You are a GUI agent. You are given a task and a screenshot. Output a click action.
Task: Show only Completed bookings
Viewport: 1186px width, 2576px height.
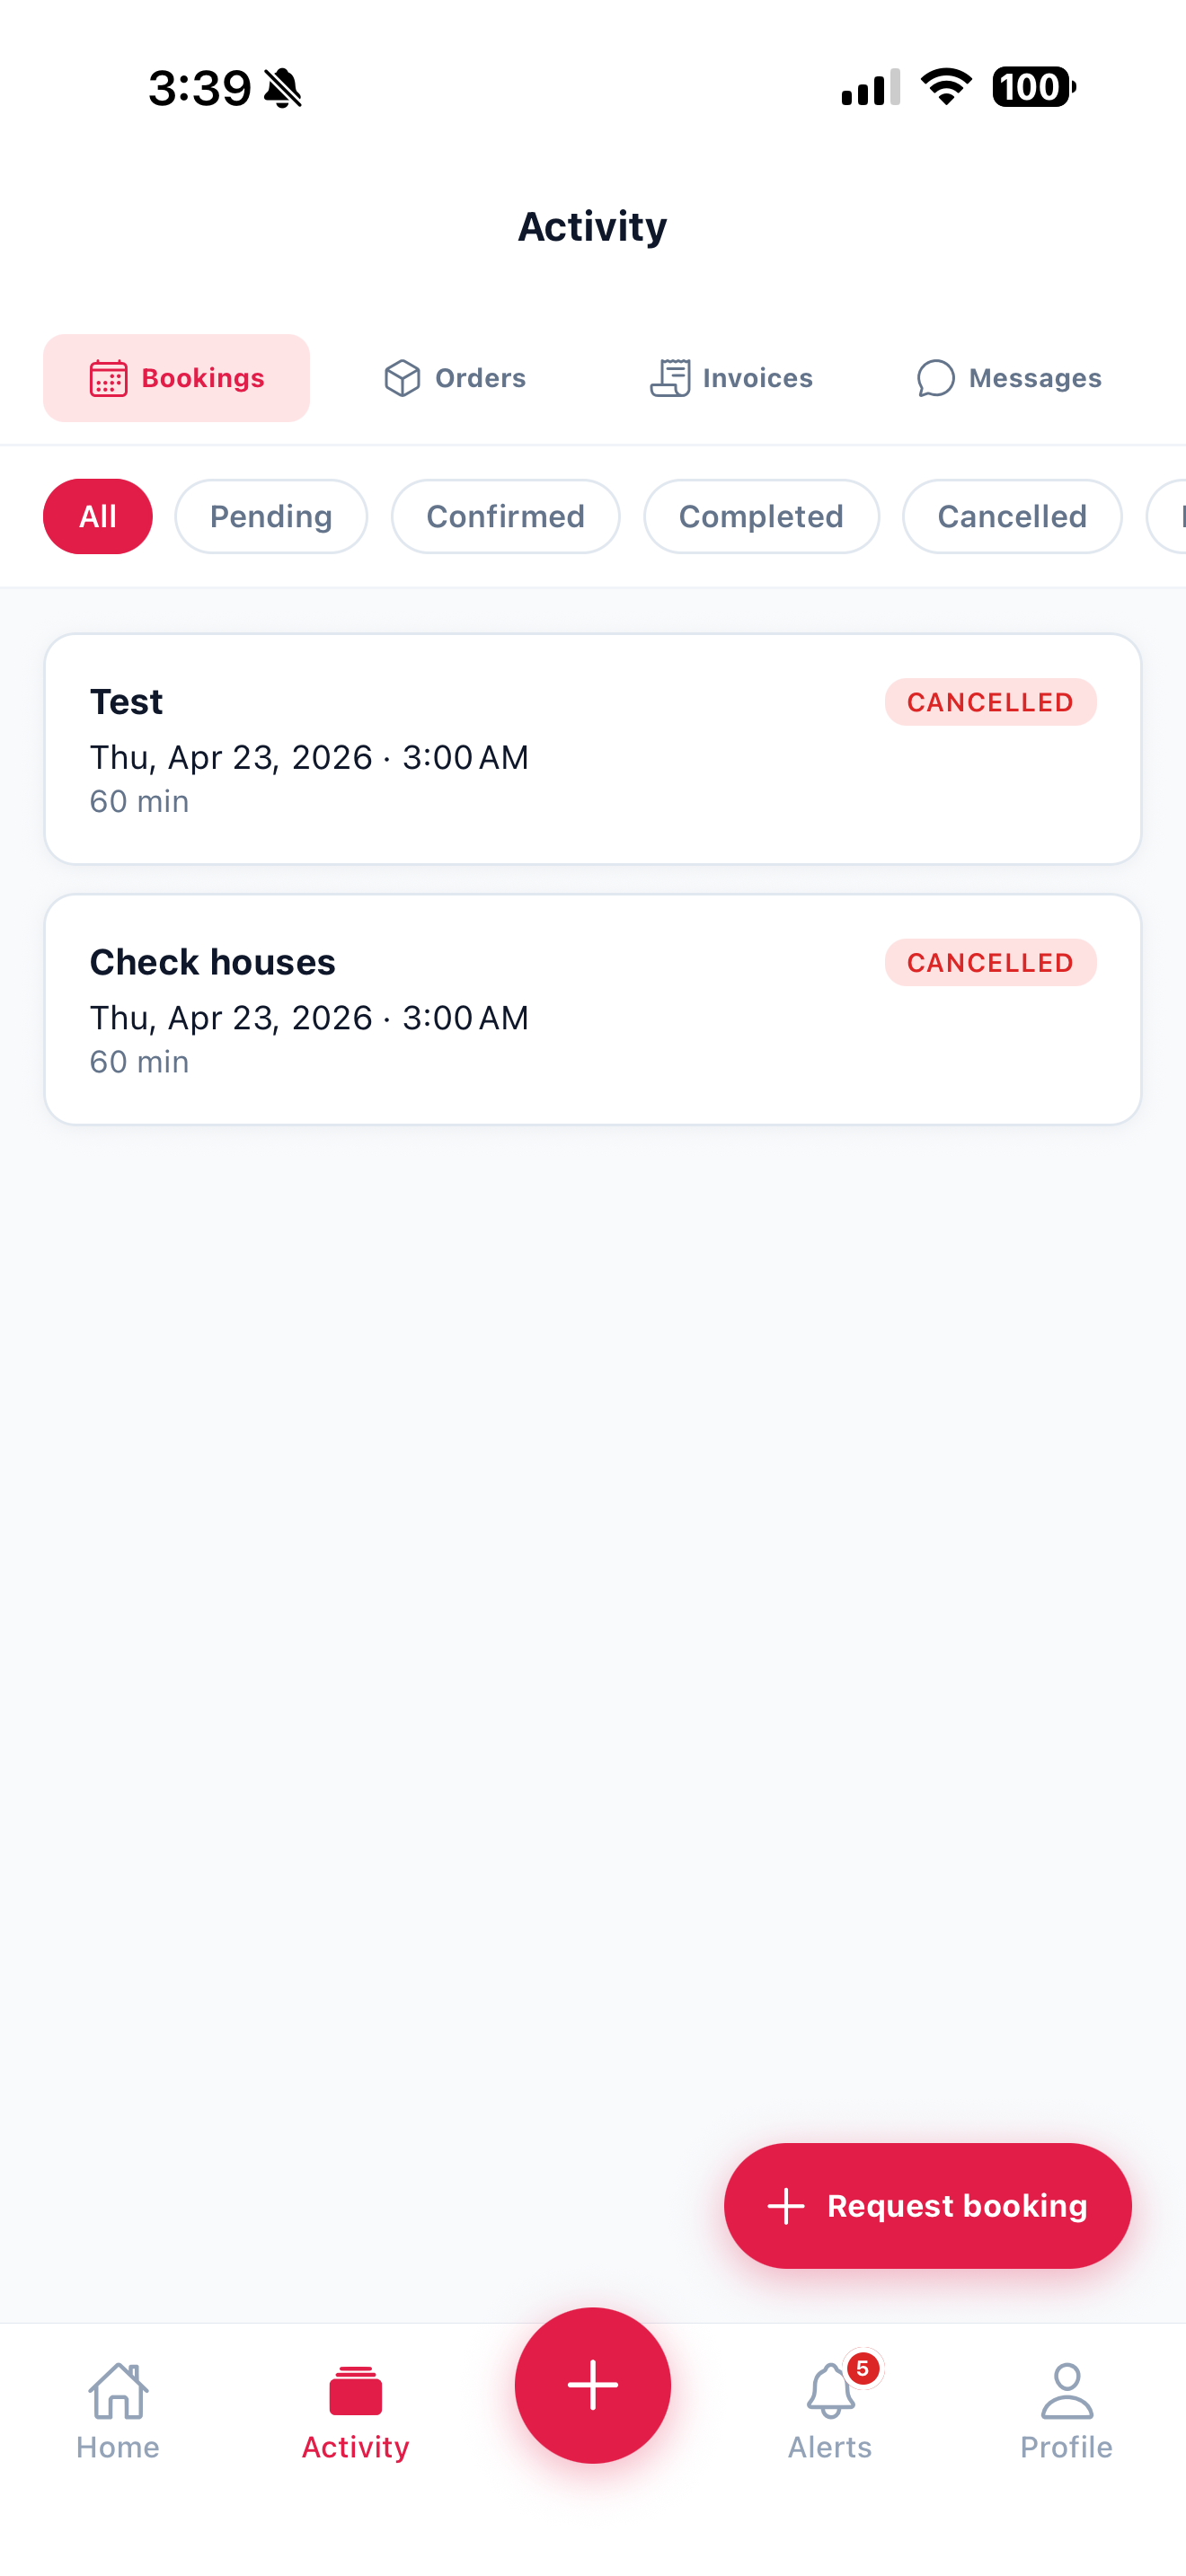761,516
